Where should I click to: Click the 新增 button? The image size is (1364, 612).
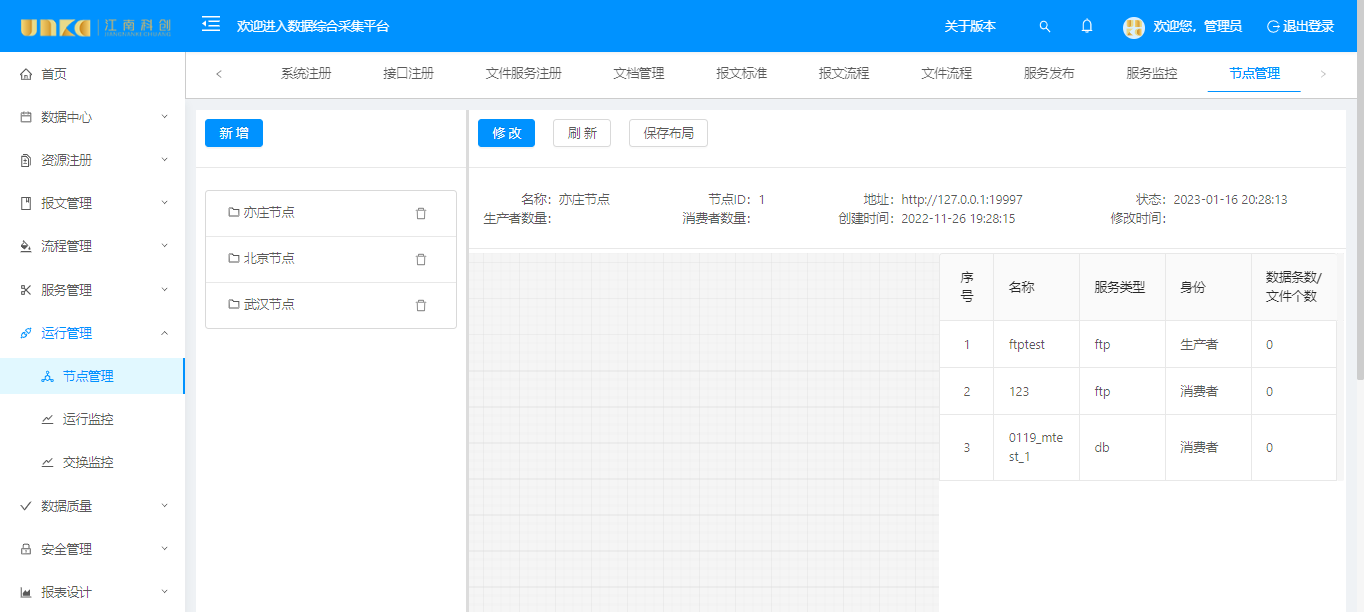click(234, 133)
